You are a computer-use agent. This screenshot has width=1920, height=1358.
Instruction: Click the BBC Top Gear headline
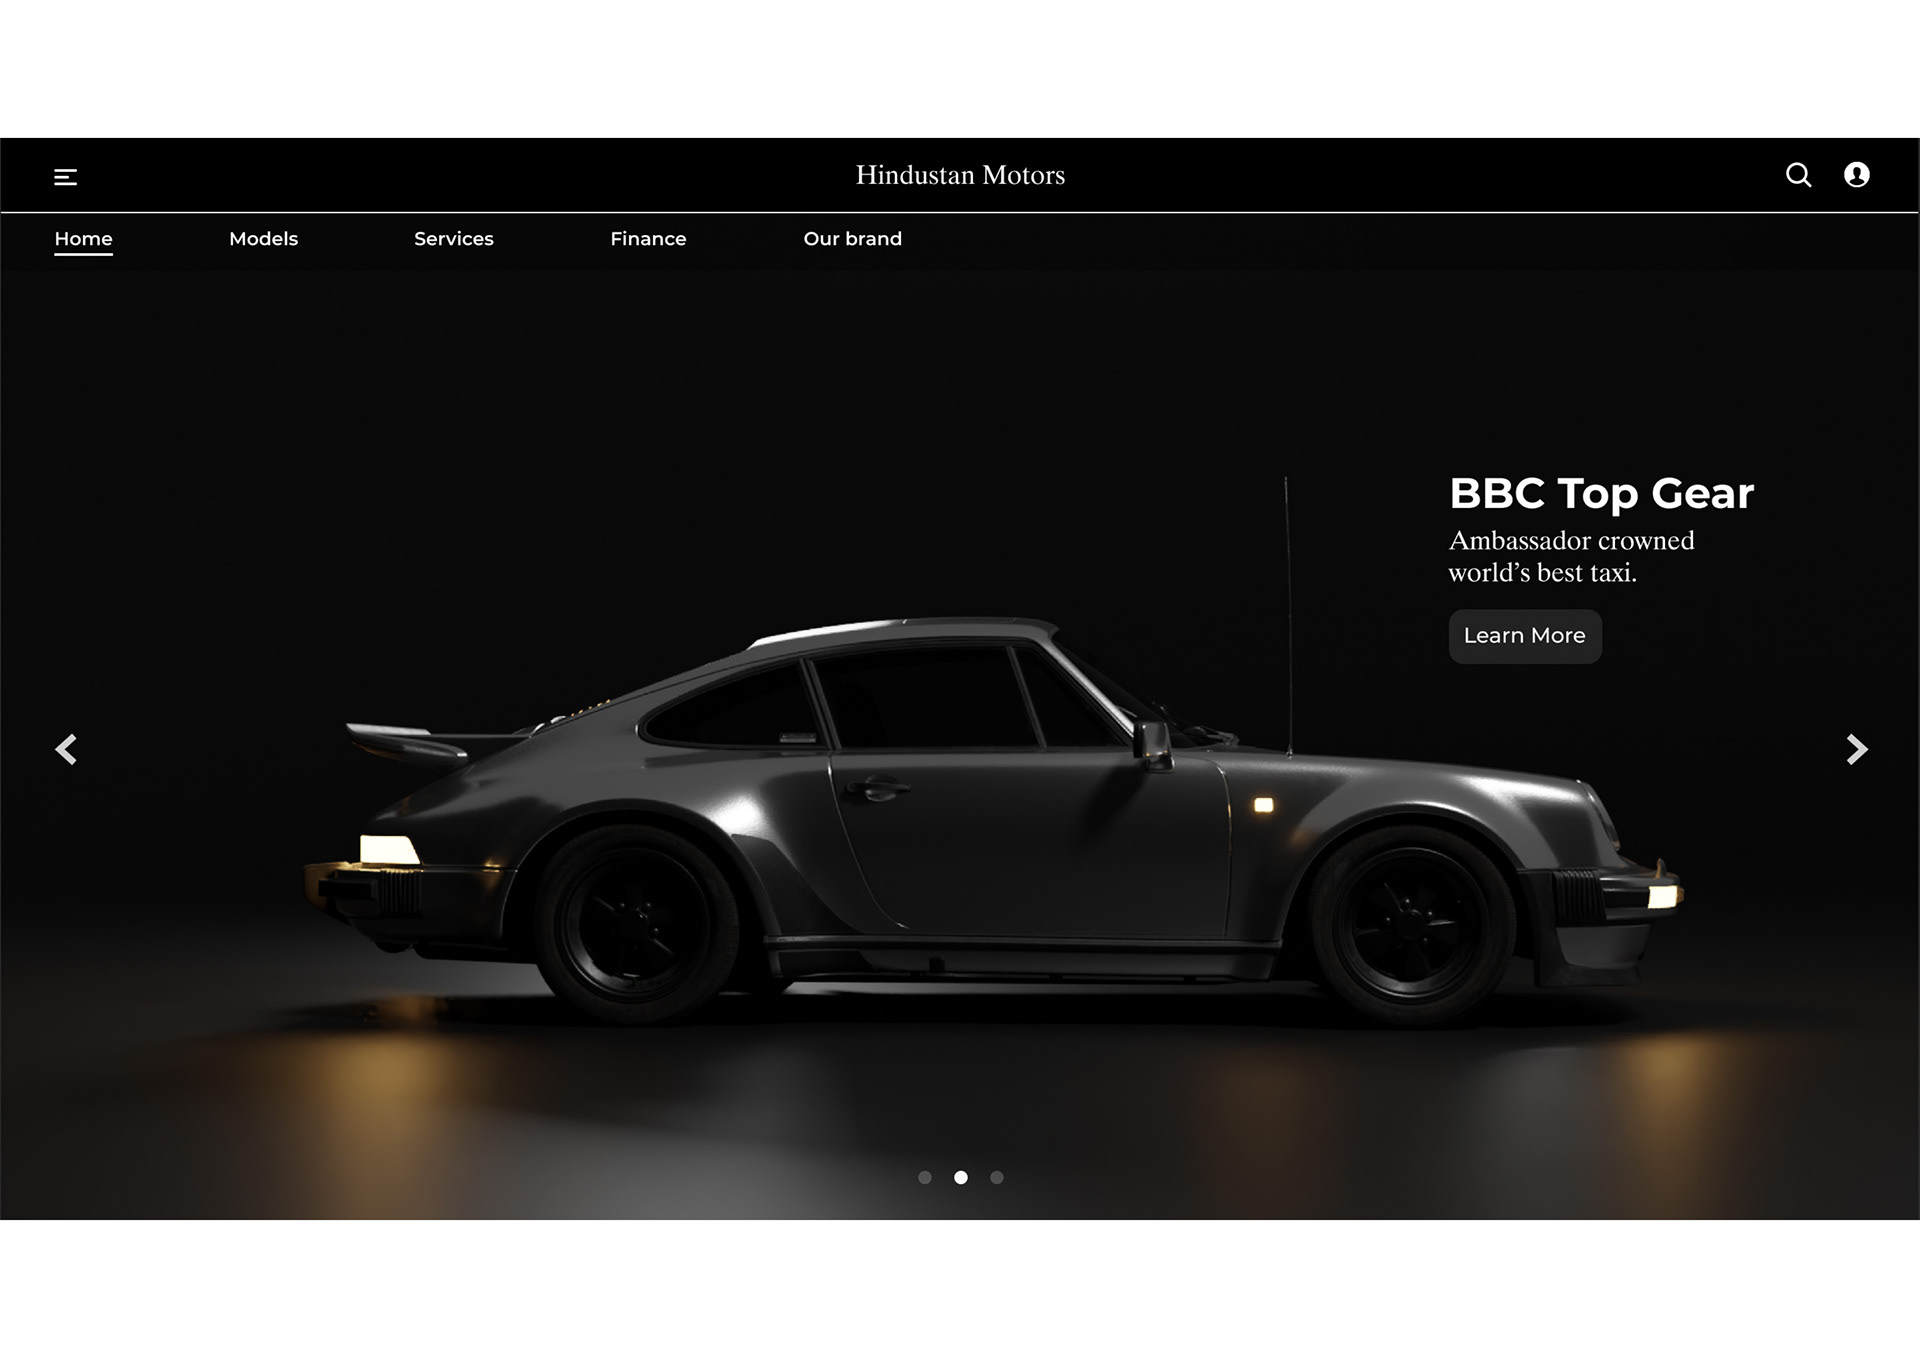[1602, 494]
